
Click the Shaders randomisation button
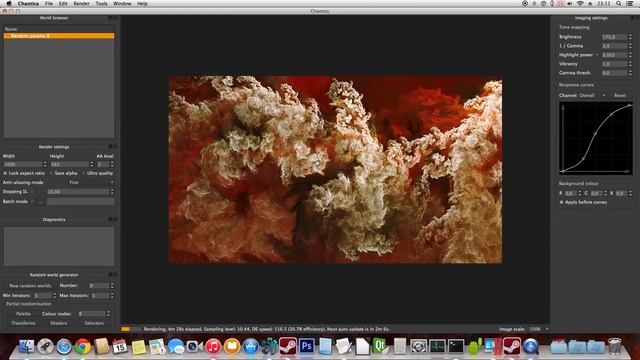[x=59, y=323]
